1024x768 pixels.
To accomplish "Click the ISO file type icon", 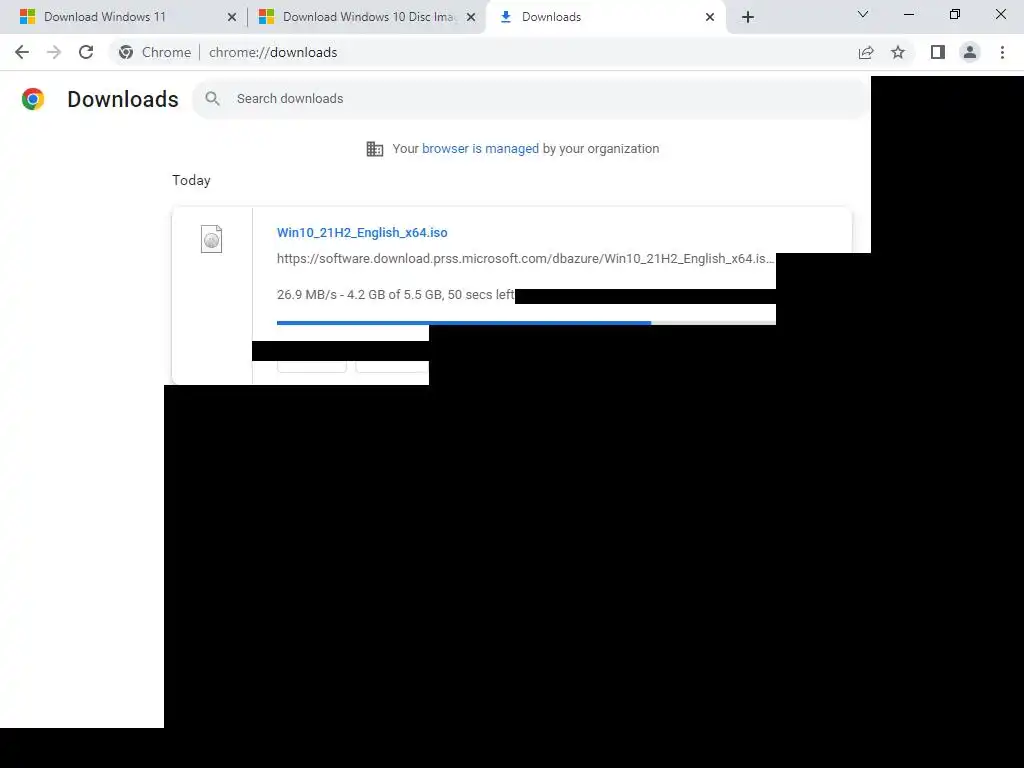I will tap(212, 239).
